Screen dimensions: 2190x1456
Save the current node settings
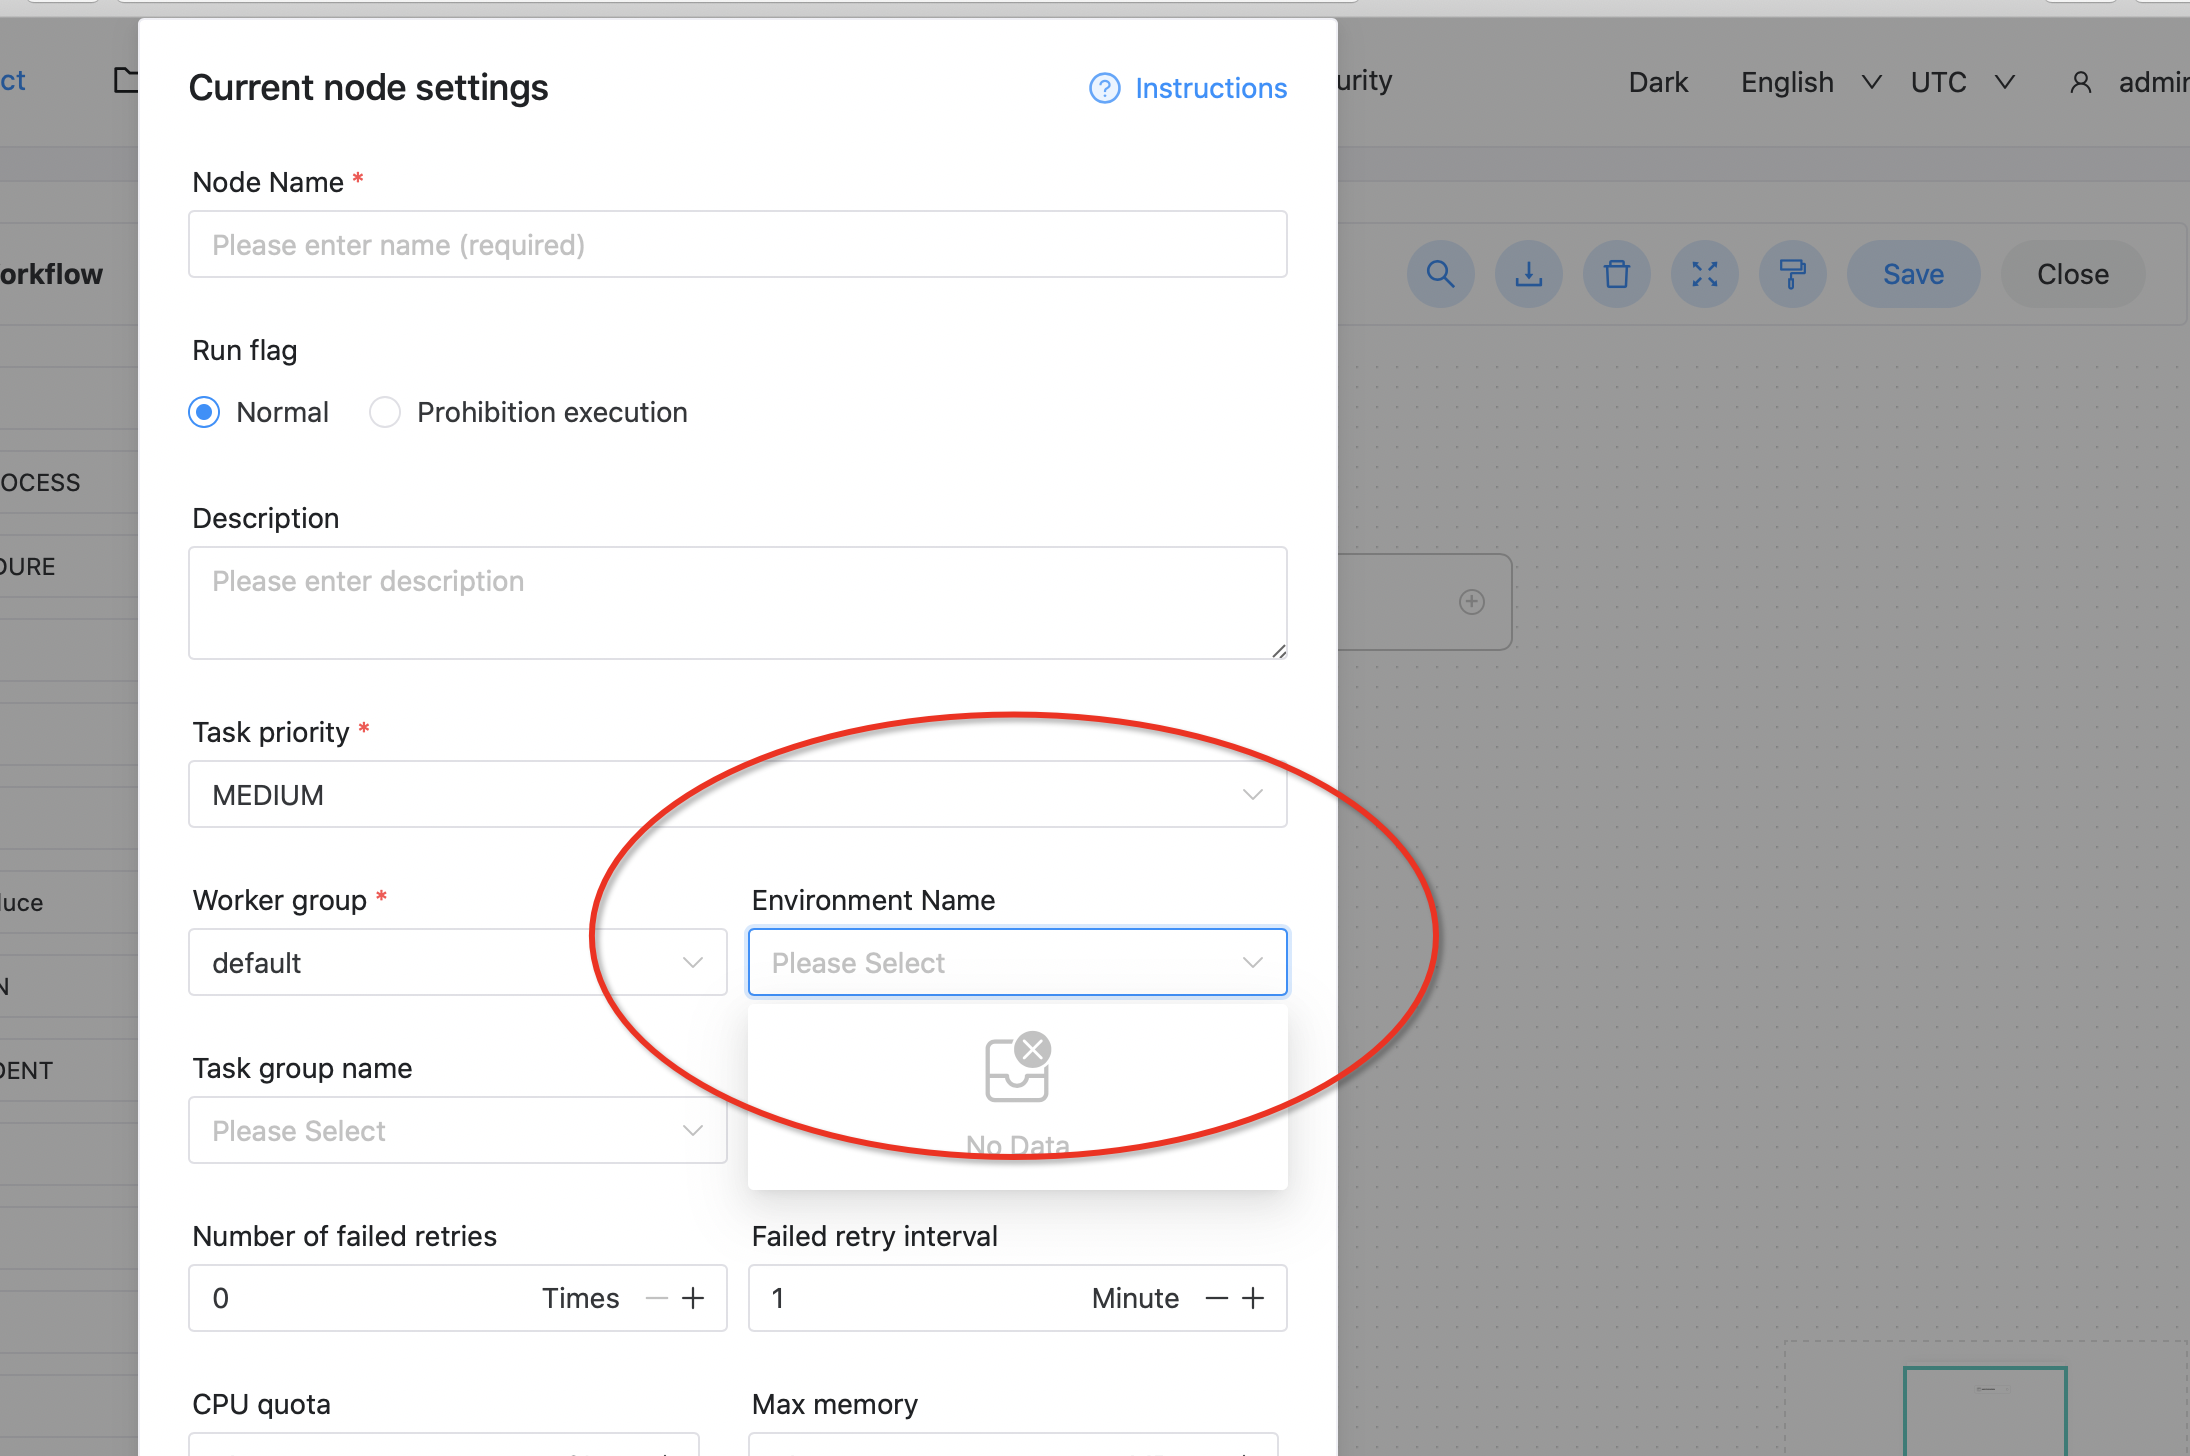[1912, 273]
